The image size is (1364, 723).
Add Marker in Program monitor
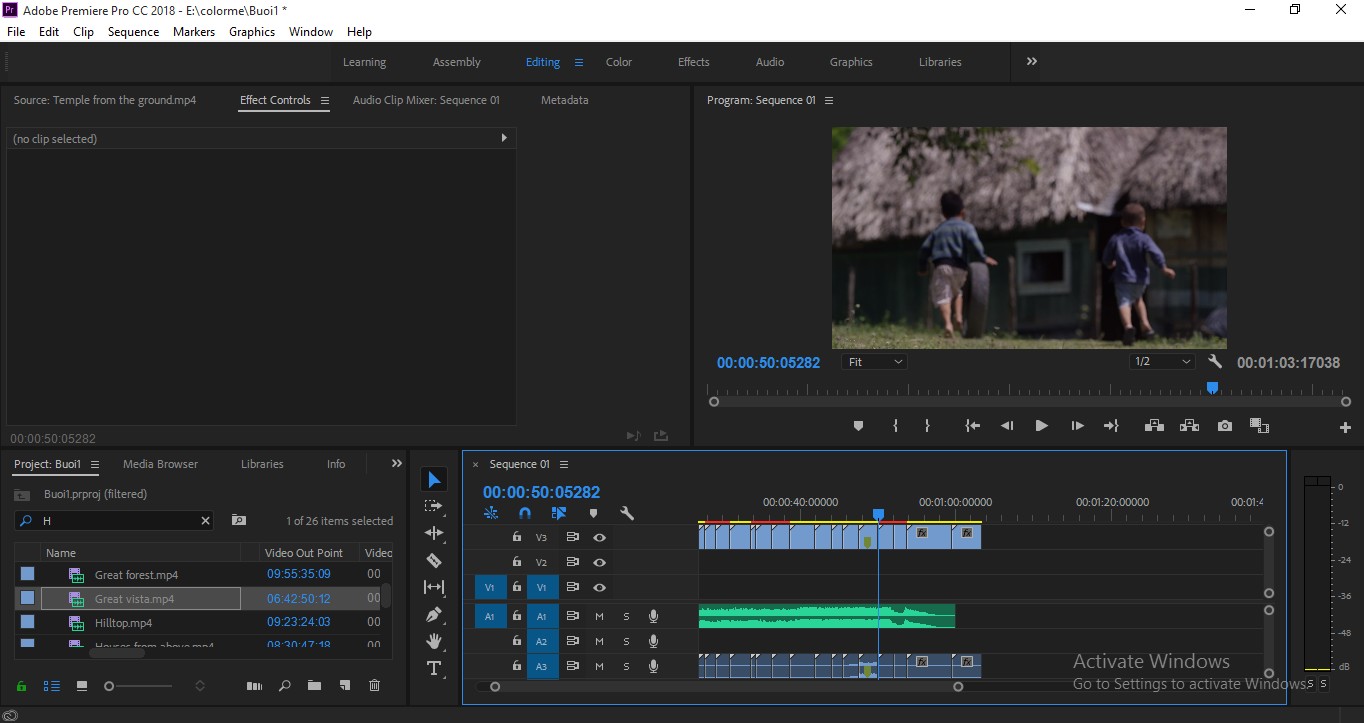(858, 425)
